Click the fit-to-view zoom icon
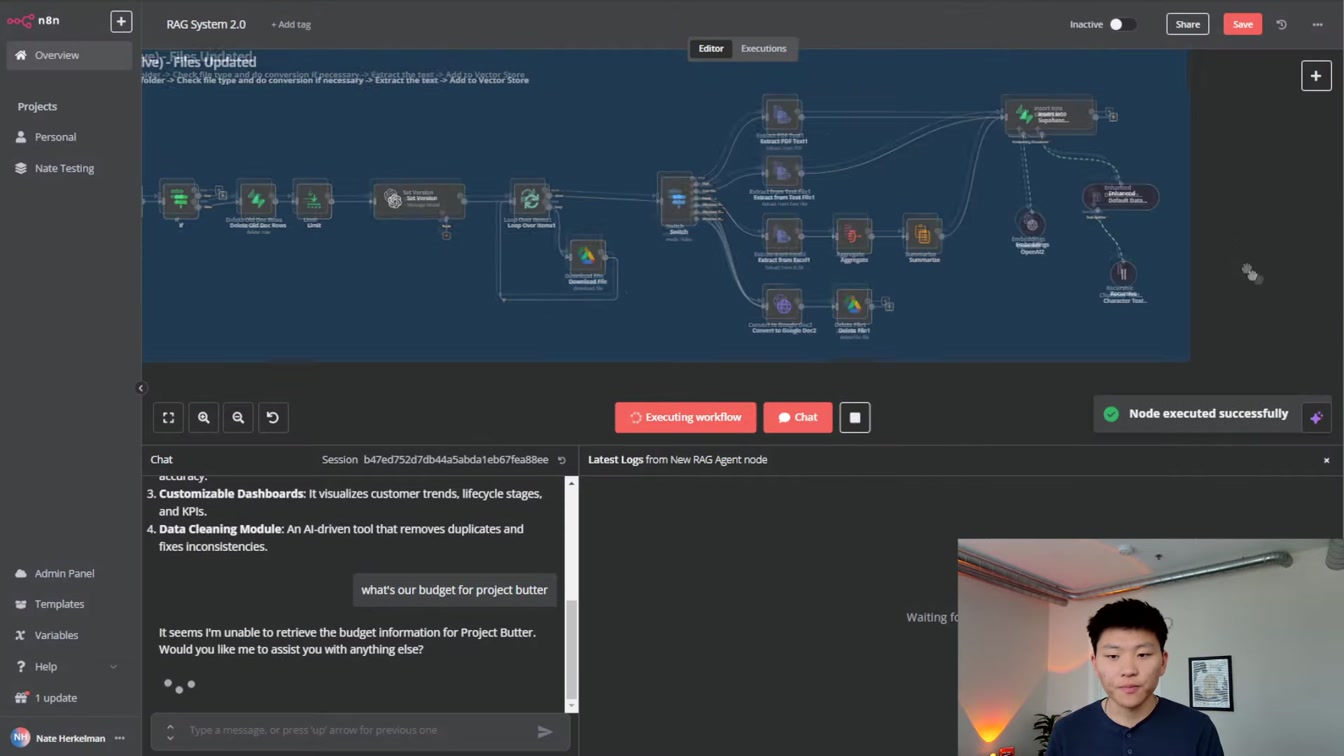 (x=169, y=418)
